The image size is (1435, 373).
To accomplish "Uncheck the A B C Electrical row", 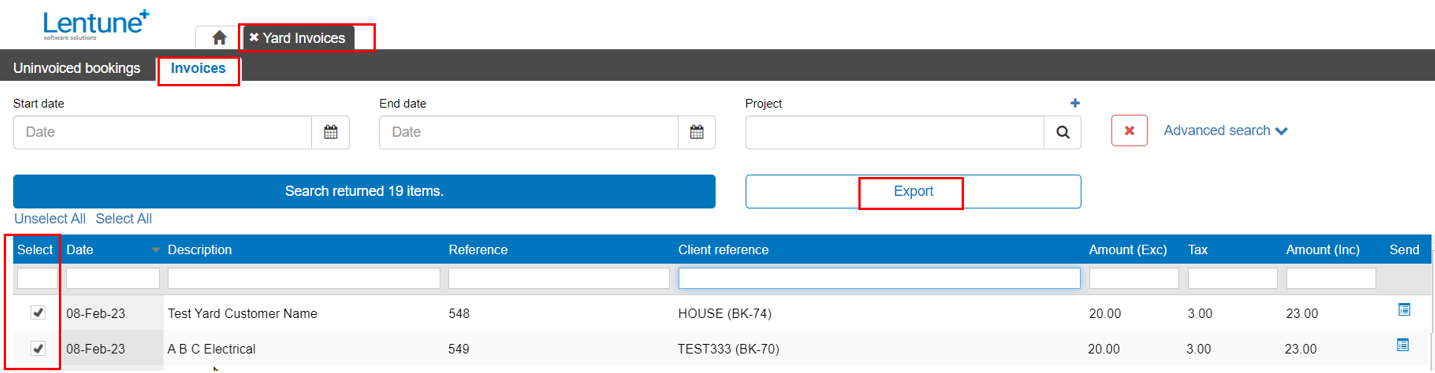I will [38, 349].
